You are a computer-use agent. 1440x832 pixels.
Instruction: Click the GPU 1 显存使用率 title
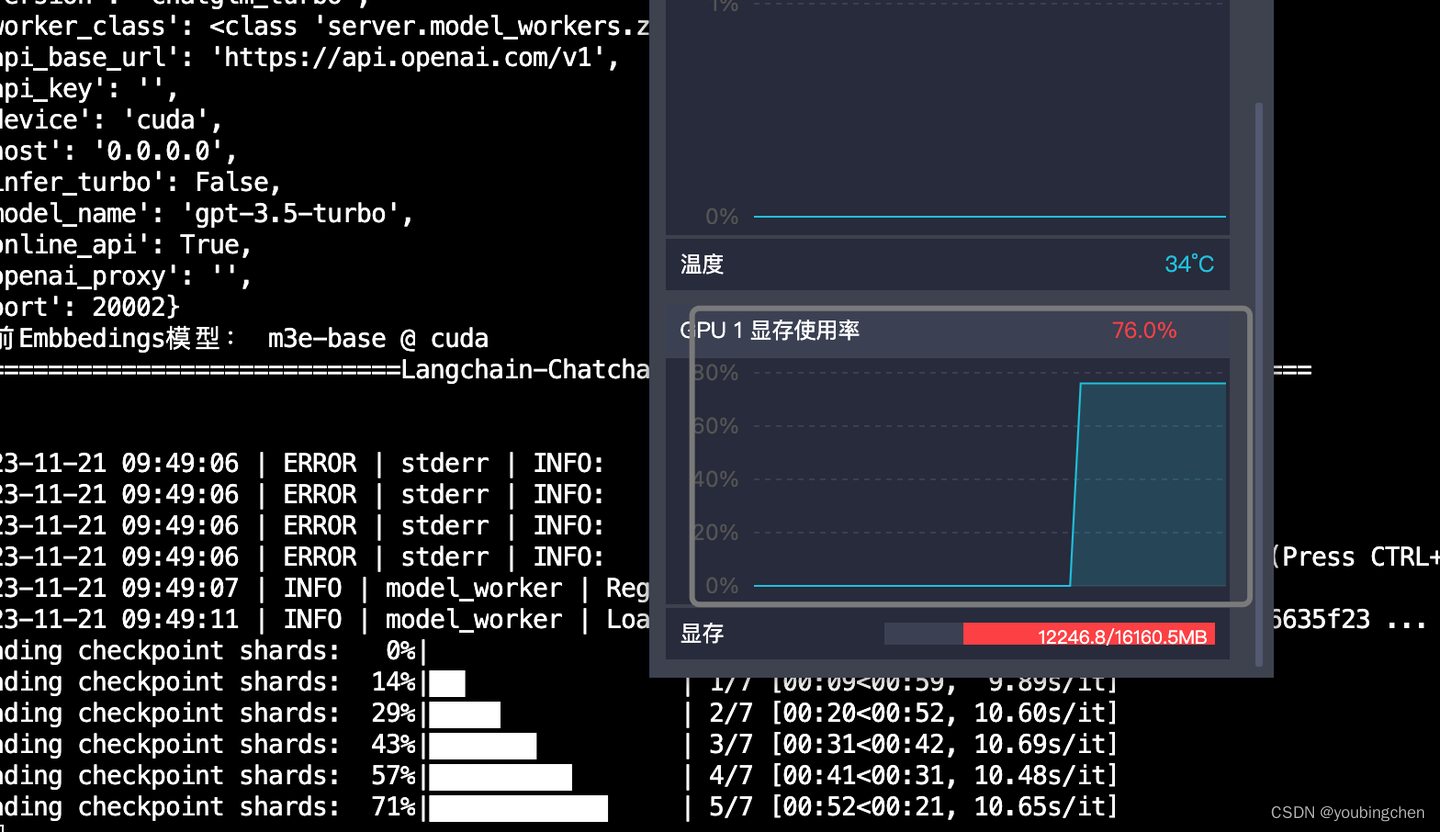tap(770, 330)
